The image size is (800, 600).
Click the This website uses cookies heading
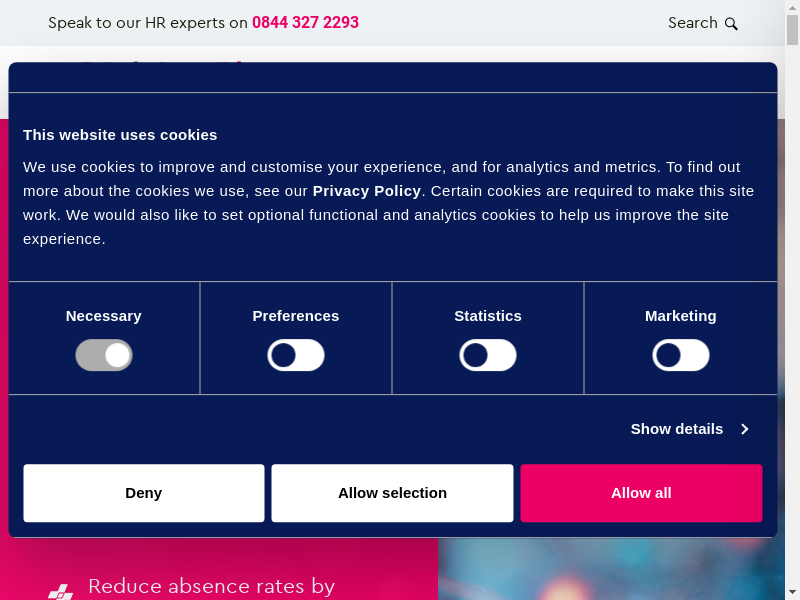click(x=120, y=135)
